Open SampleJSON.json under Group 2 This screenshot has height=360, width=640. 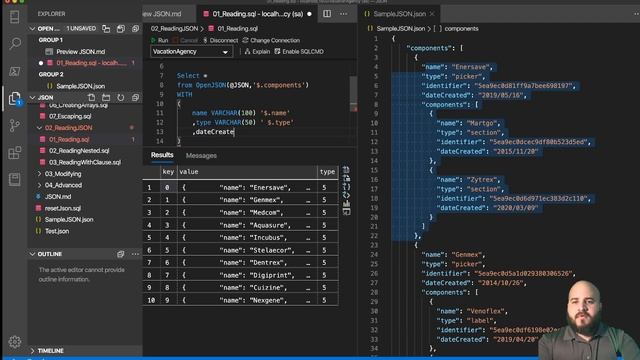point(80,86)
